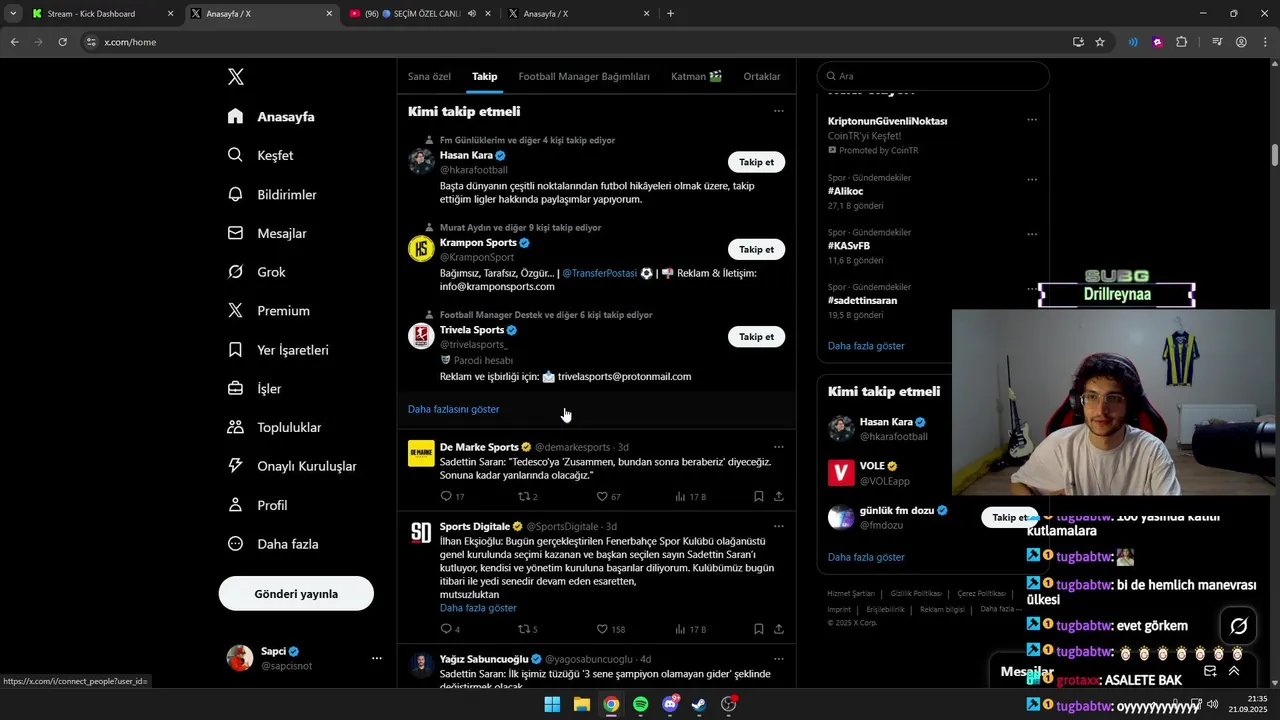Image resolution: width=1280 pixels, height=720 pixels.
Task: Click the X logo in the sidebar
Action: click(236, 77)
